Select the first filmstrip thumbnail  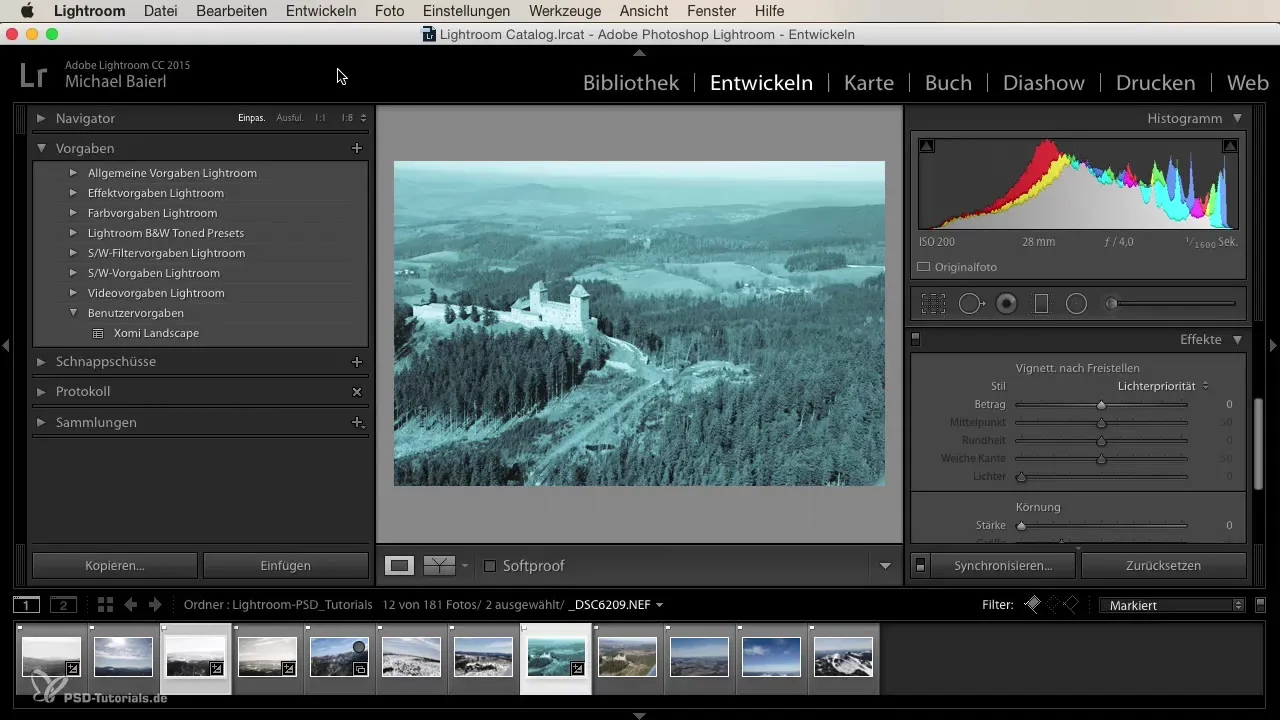pyautogui.click(x=51, y=657)
